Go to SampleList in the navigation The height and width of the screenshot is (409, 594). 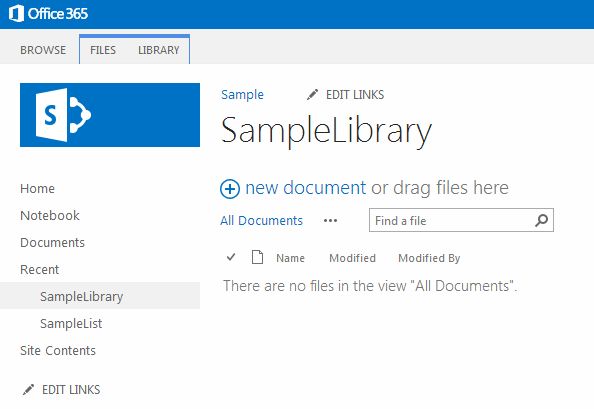point(71,323)
